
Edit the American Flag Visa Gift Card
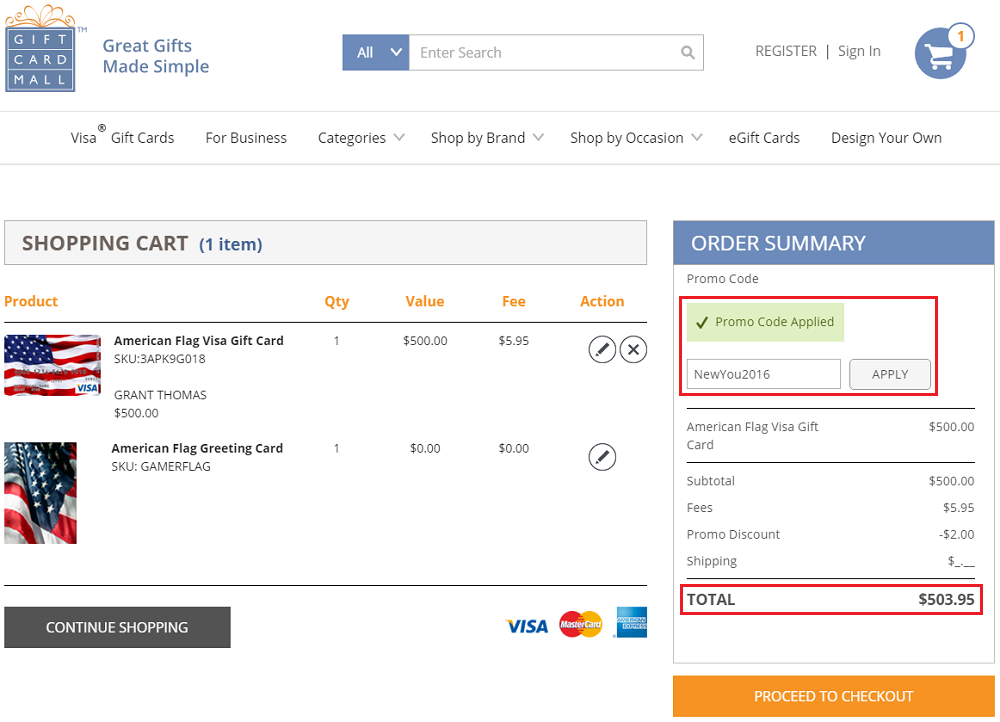tap(601, 349)
